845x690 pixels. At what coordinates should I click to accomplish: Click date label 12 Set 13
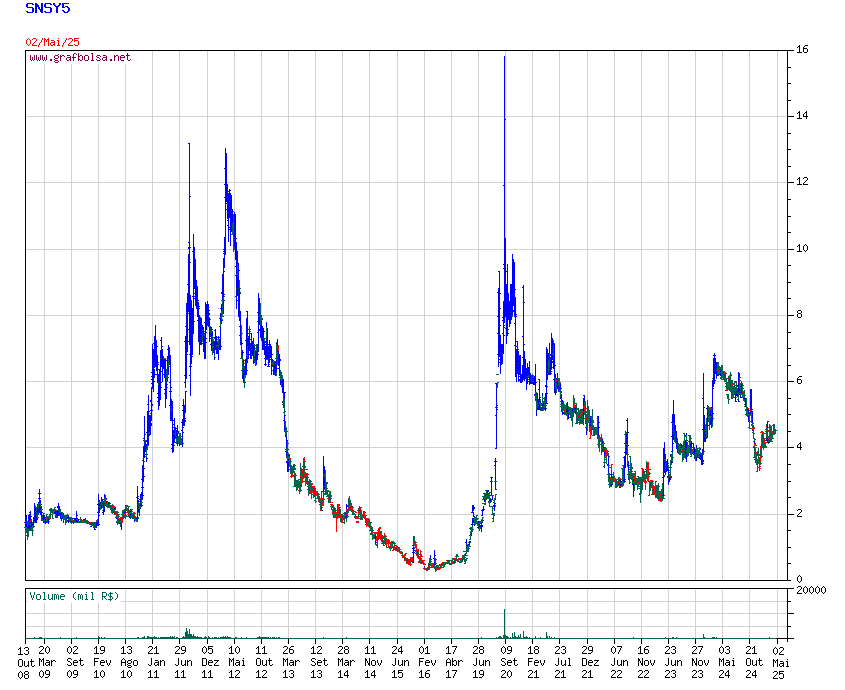pyautogui.click(x=317, y=663)
